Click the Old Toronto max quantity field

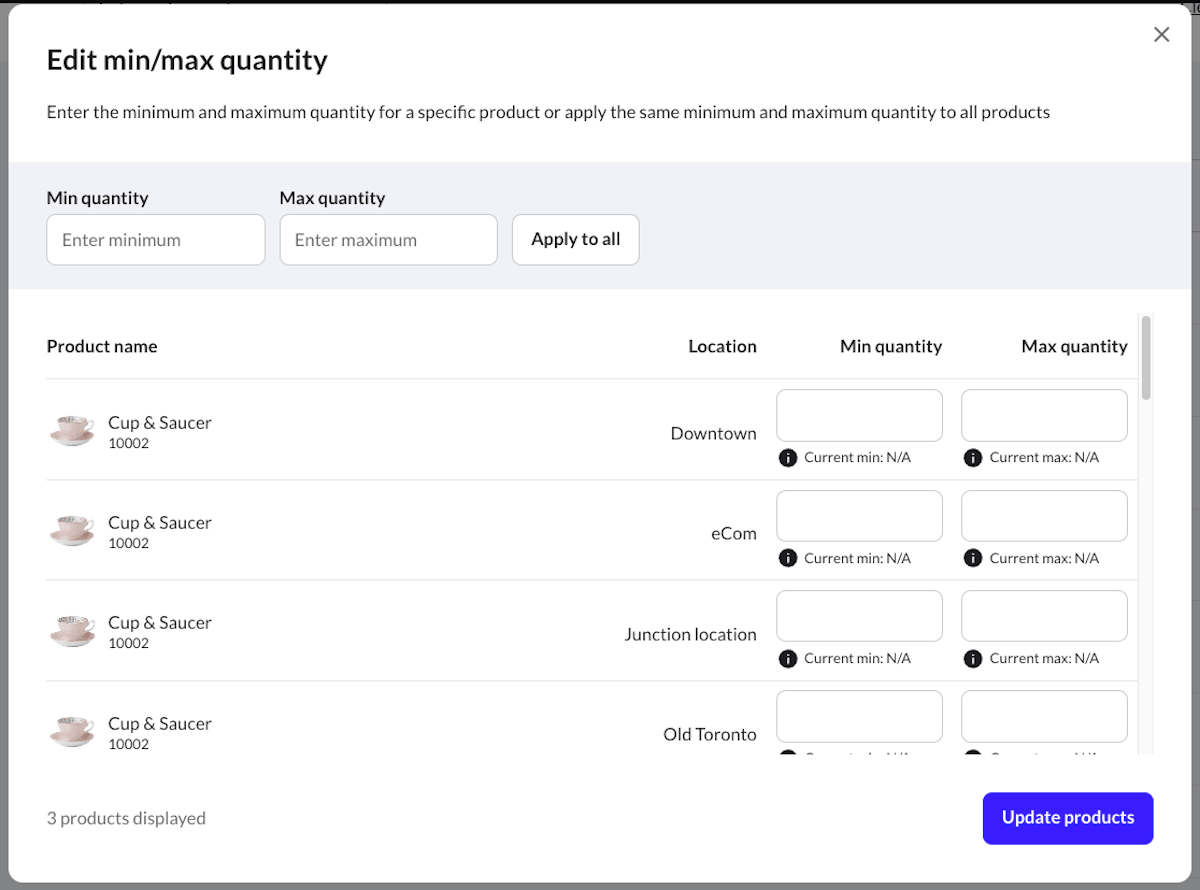1045,716
